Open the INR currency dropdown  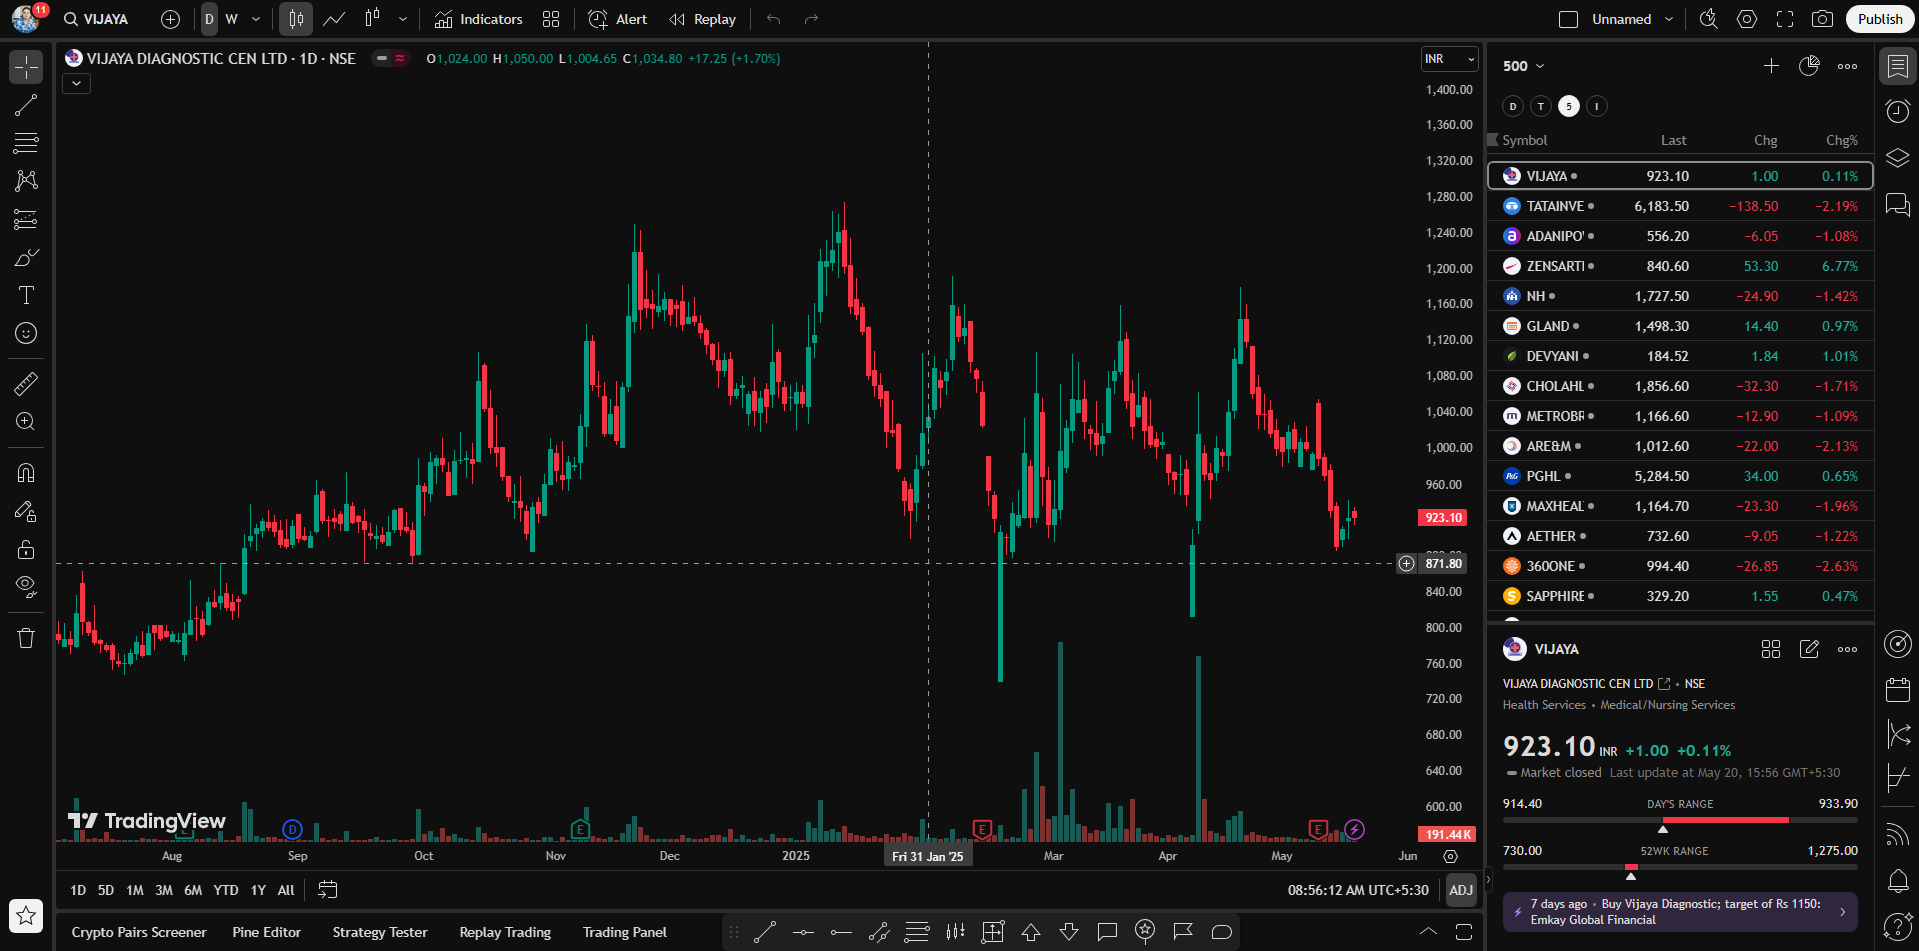pyautogui.click(x=1450, y=59)
